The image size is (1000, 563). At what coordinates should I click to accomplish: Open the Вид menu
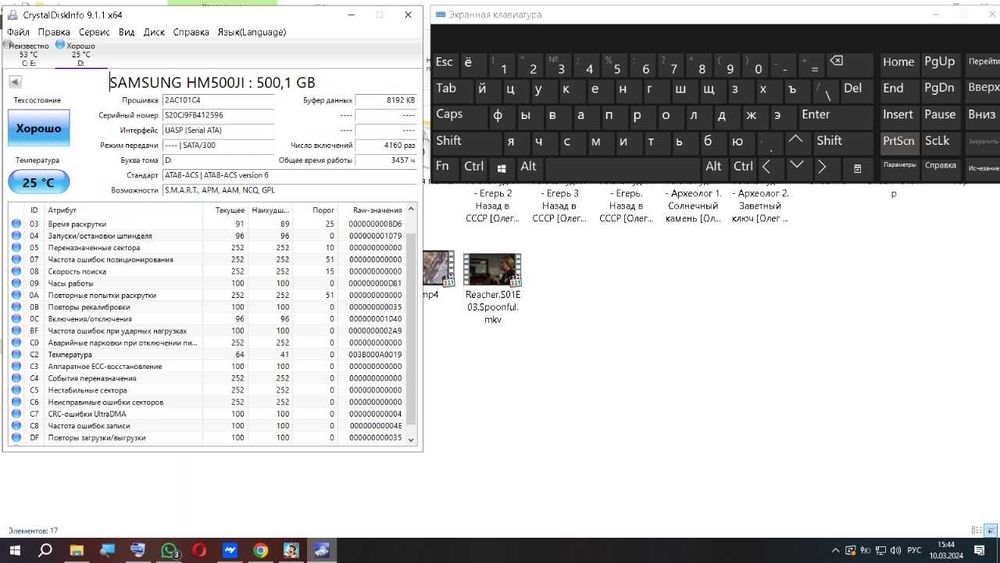(x=126, y=32)
